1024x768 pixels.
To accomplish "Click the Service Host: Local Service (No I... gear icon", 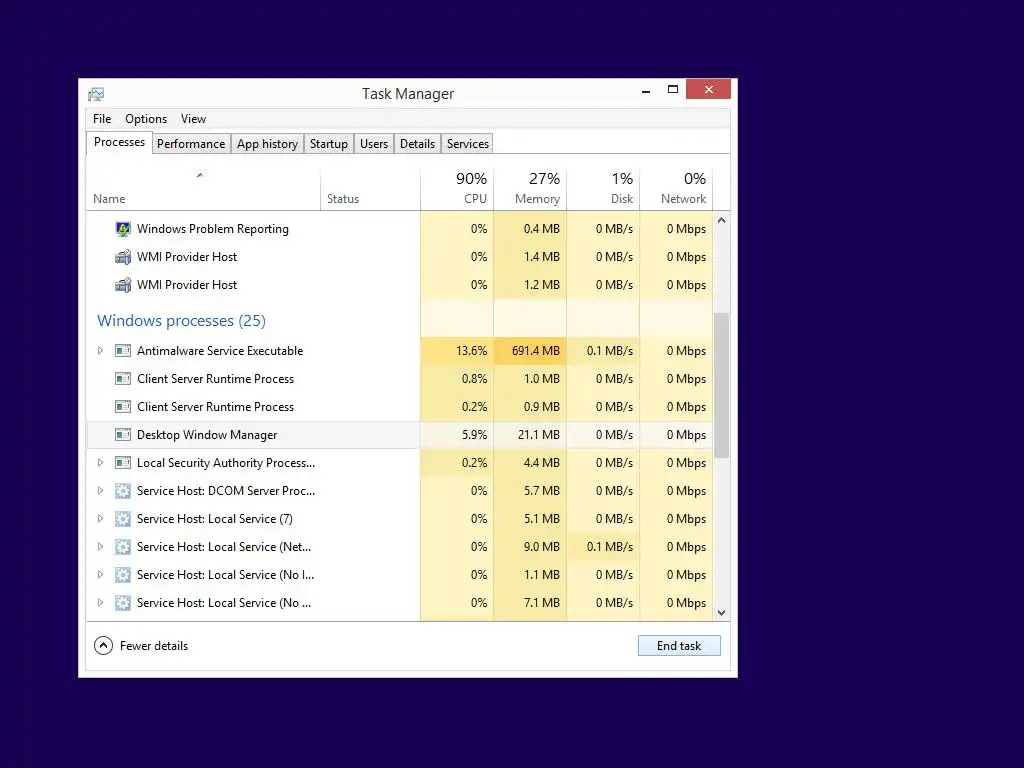I will point(123,575).
